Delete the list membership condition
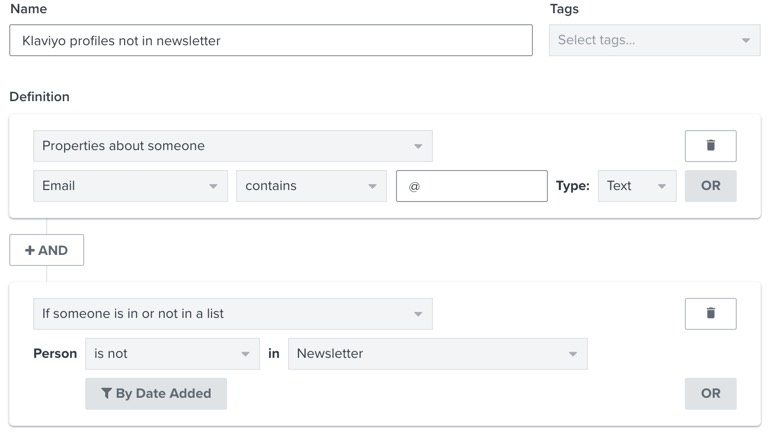 710,314
